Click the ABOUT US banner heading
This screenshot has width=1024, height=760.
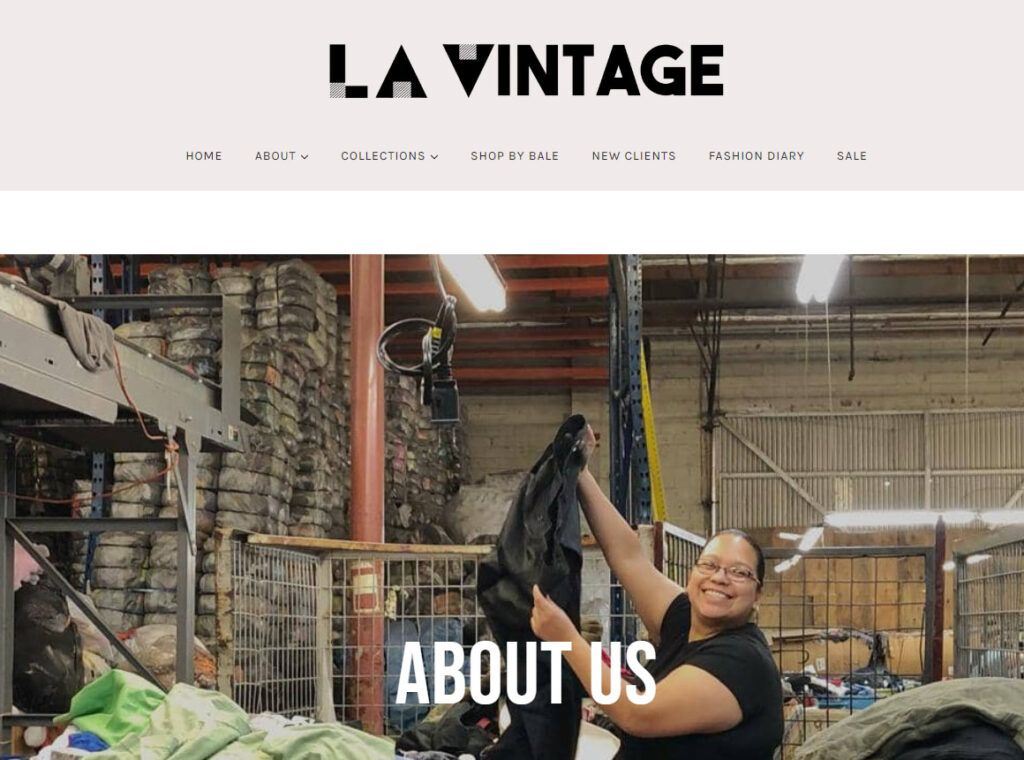click(x=526, y=673)
